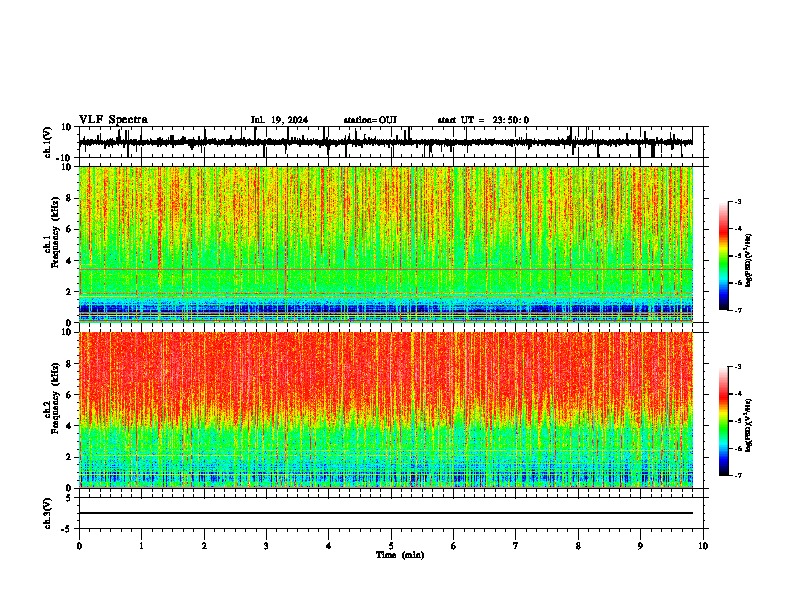Click time axis tick label "10"
Screen dimensions: 792x612
[x=703, y=546]
